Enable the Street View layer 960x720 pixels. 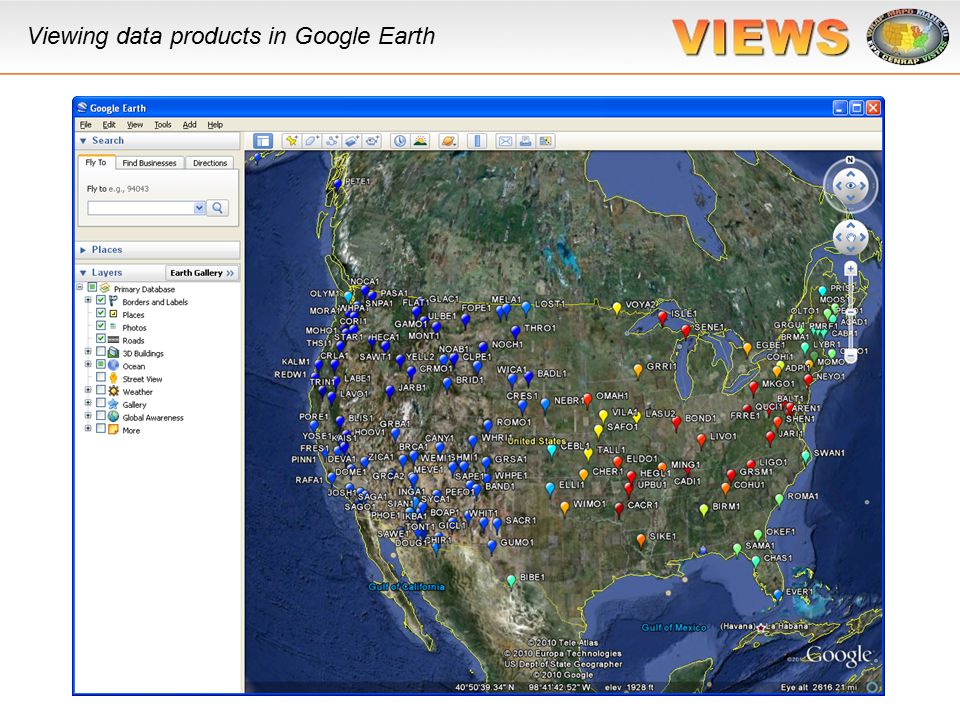click(101, 377)
